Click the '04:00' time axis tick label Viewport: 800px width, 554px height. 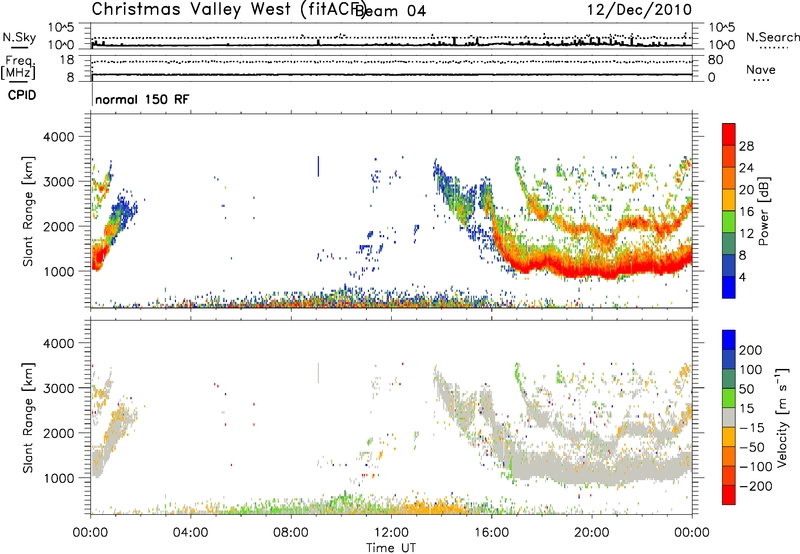(x=190, y=533)
